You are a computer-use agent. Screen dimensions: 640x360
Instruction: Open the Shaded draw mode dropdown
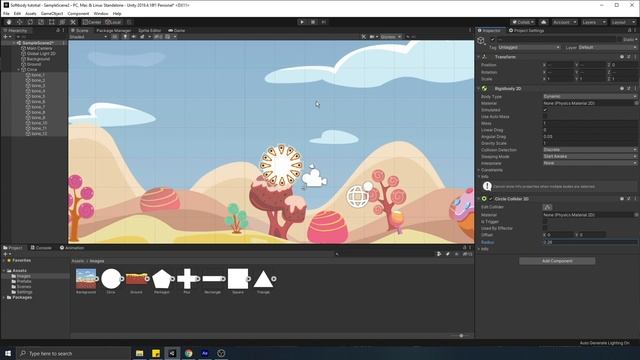click(88, 37)
